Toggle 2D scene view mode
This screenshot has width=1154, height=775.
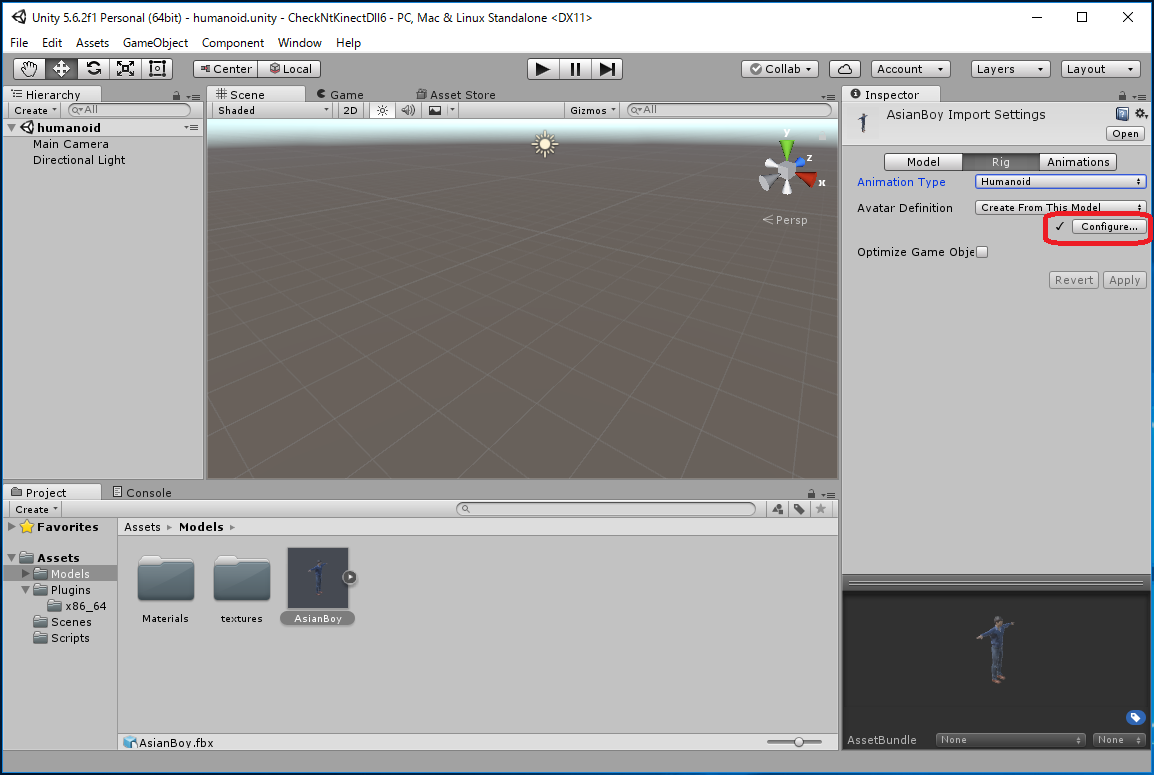point(350,110)
